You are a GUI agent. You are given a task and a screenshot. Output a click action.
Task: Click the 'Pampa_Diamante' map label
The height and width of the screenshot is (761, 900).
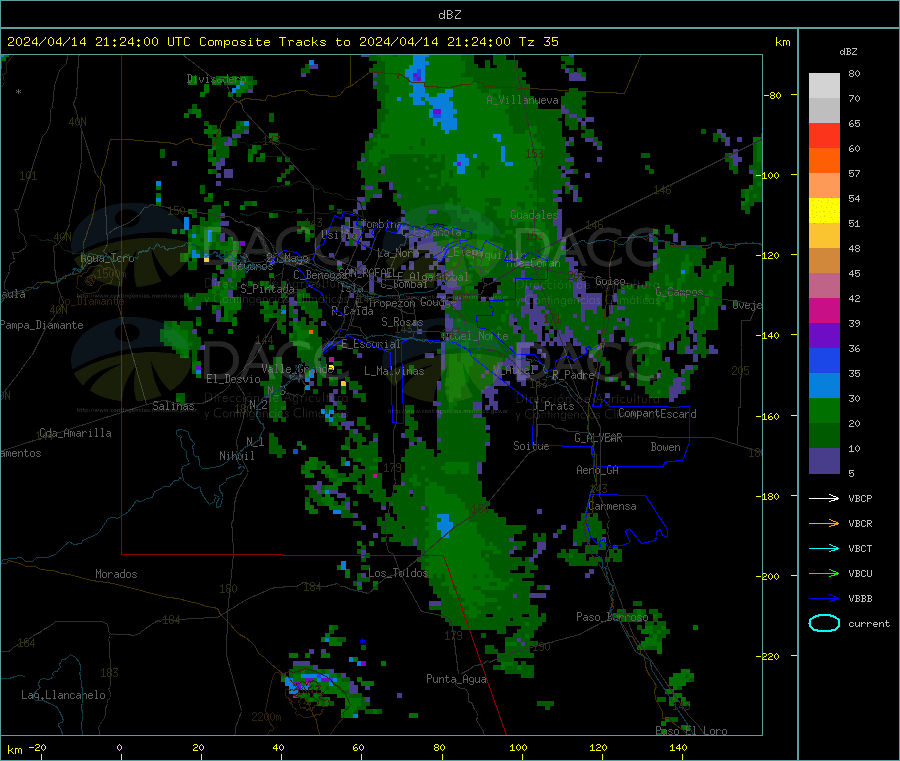[x=41, y=325]
